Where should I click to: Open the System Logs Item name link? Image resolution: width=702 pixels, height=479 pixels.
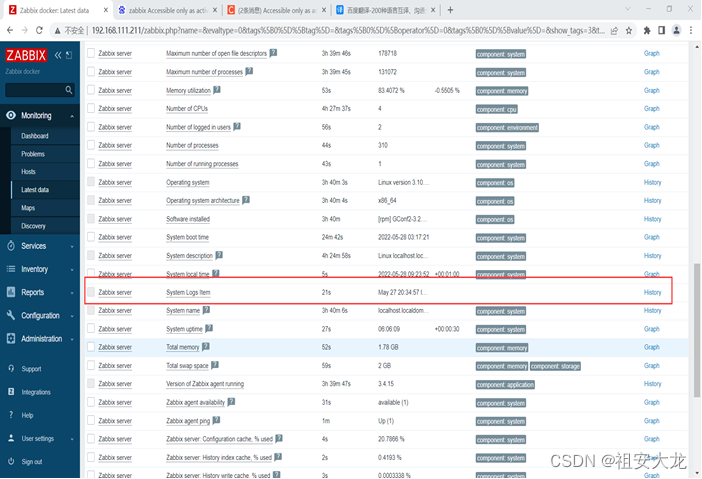click(188, 292)
